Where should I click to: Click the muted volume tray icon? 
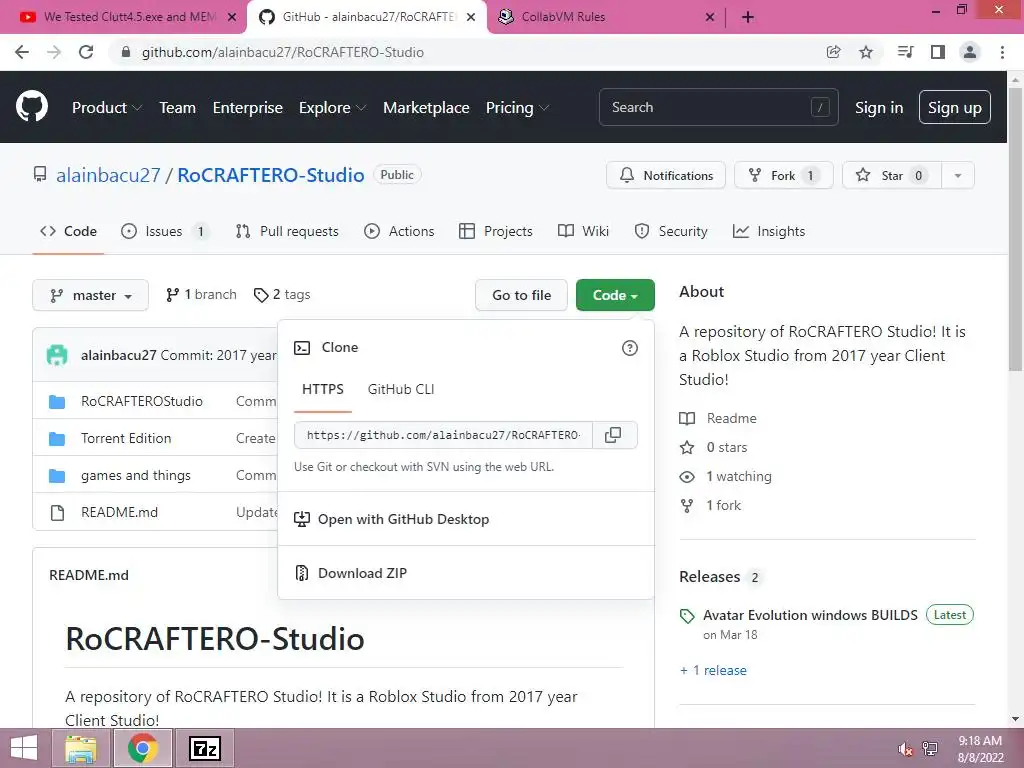(x=905, y=749)
